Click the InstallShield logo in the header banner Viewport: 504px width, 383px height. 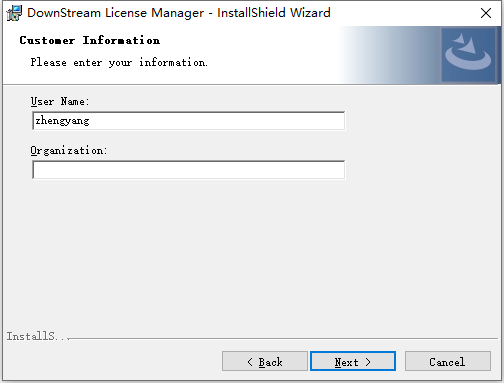468,55
